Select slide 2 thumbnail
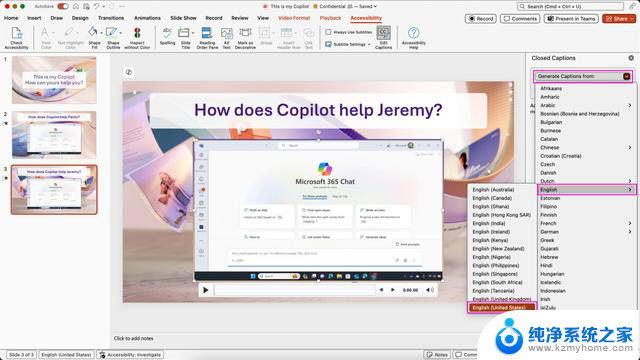This screenshot has width=640, height=360. tap(54, 135)
